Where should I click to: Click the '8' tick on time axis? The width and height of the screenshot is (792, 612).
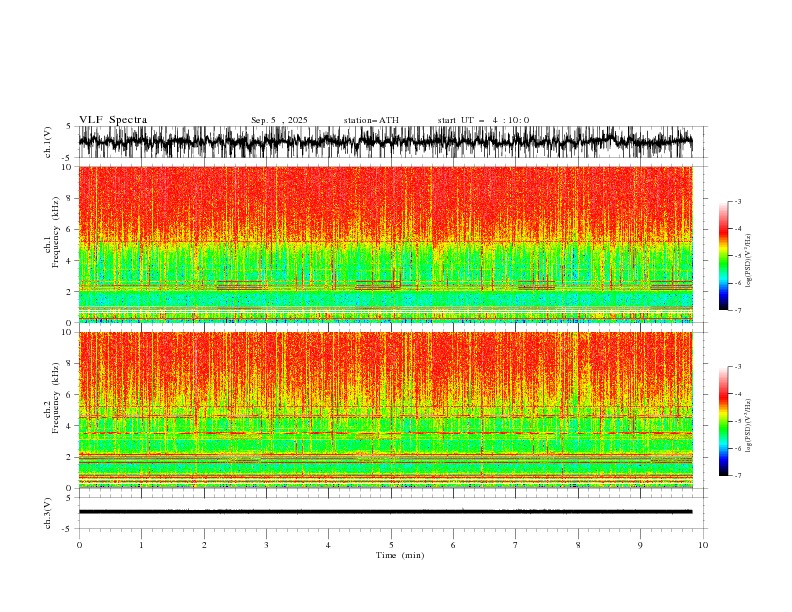tap(578, 545)
